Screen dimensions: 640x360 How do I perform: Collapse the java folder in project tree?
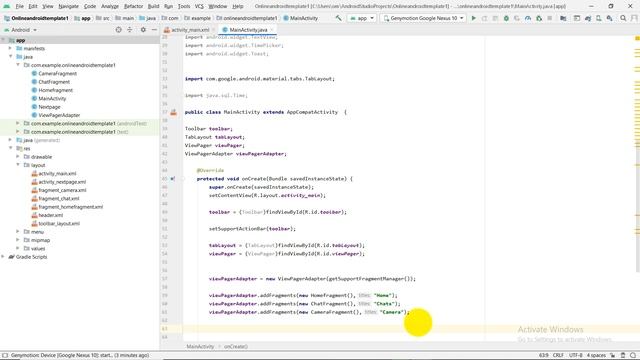click(11, 57)
